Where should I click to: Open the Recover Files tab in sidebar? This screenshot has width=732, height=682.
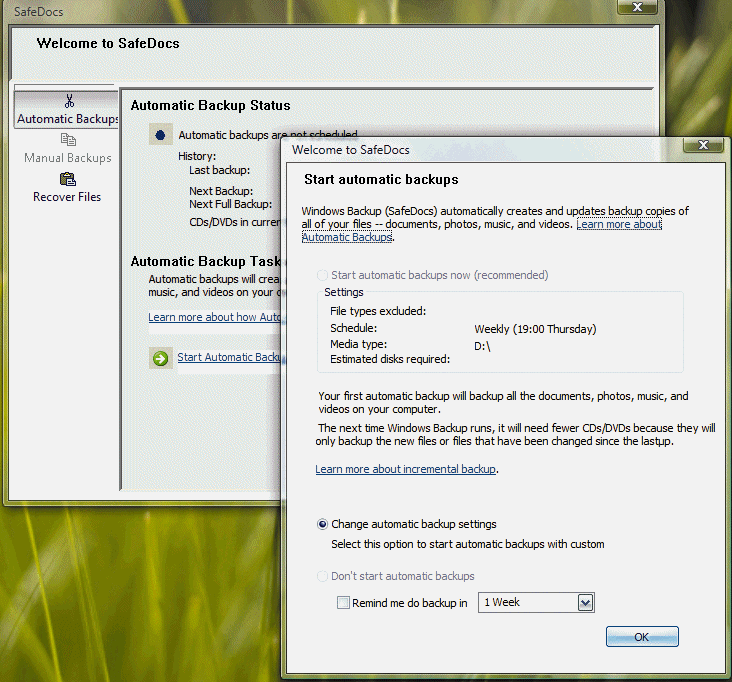coord(67,188)
